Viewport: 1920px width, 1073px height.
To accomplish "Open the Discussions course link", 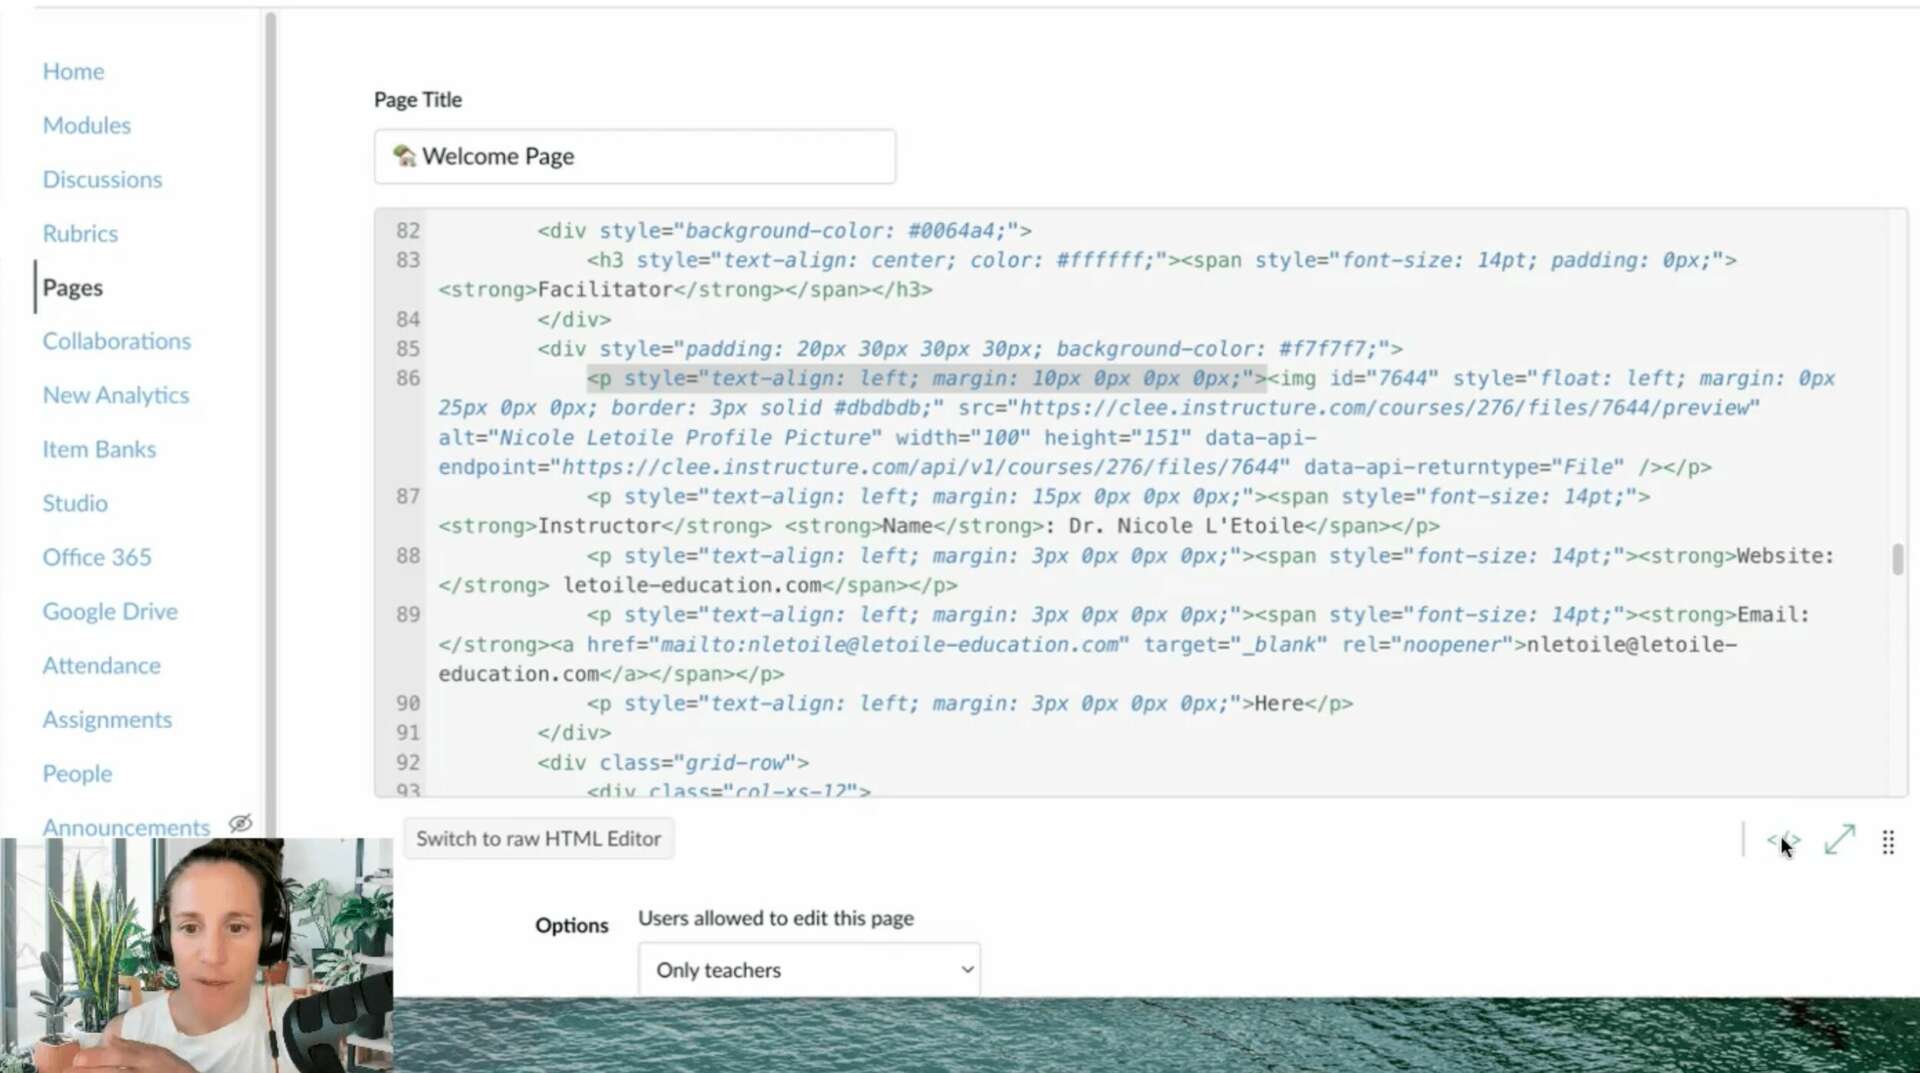I will click(x=102, y=179).
